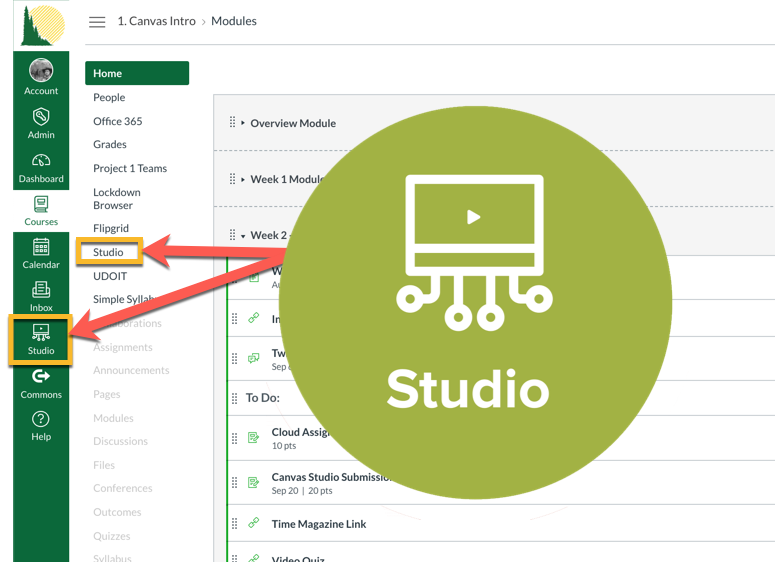Open People in course navigation
The image size is (775, 562).
pos(109,97)
